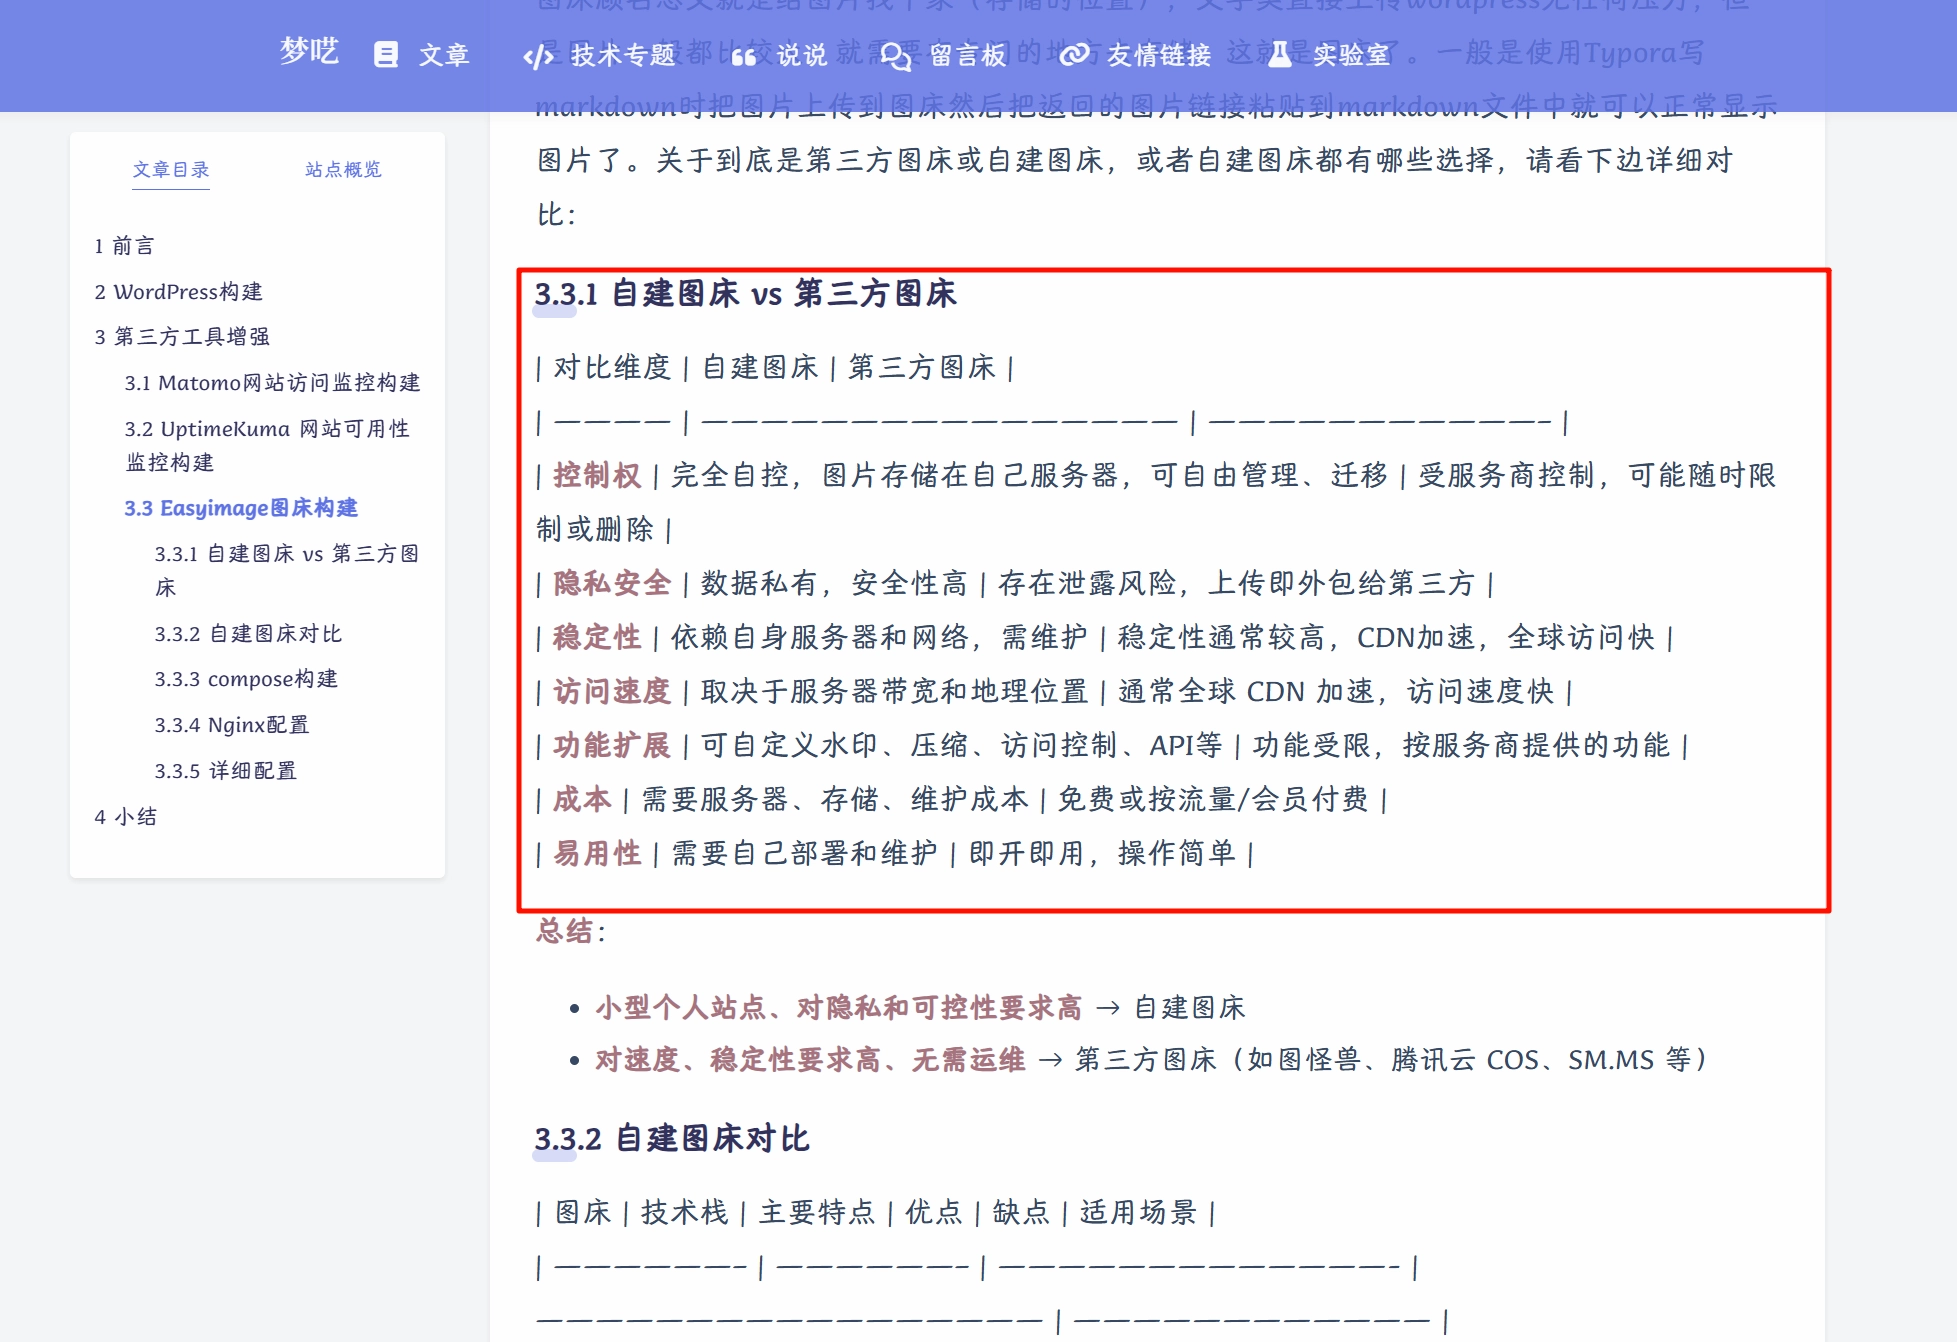Image resolution: width=1957 pixels, height=1342 pixels.
Task: Switch to the 站点概览 tab
Action: pyautogui.click(x=343, y=170)
